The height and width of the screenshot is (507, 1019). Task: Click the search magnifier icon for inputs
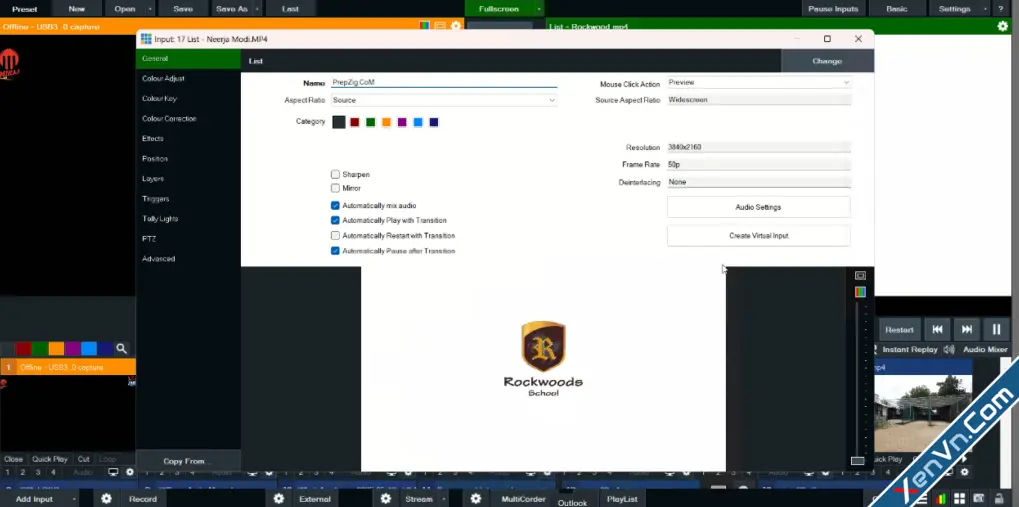(122, 349)
